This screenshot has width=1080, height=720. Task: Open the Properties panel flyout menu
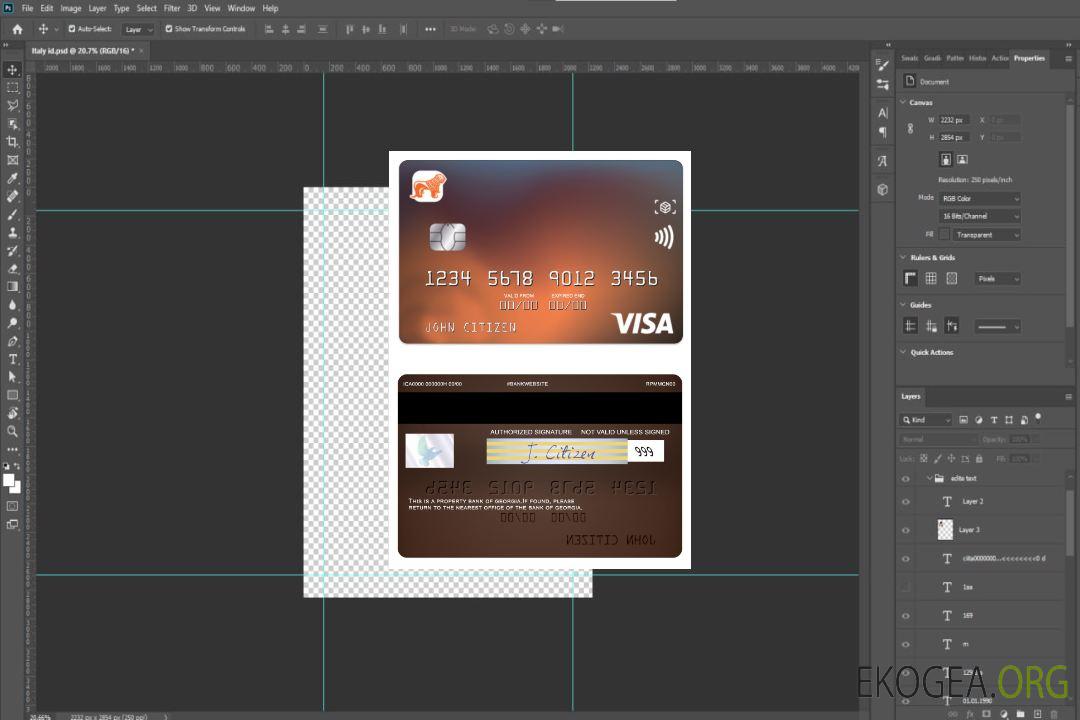[1068, 59]
